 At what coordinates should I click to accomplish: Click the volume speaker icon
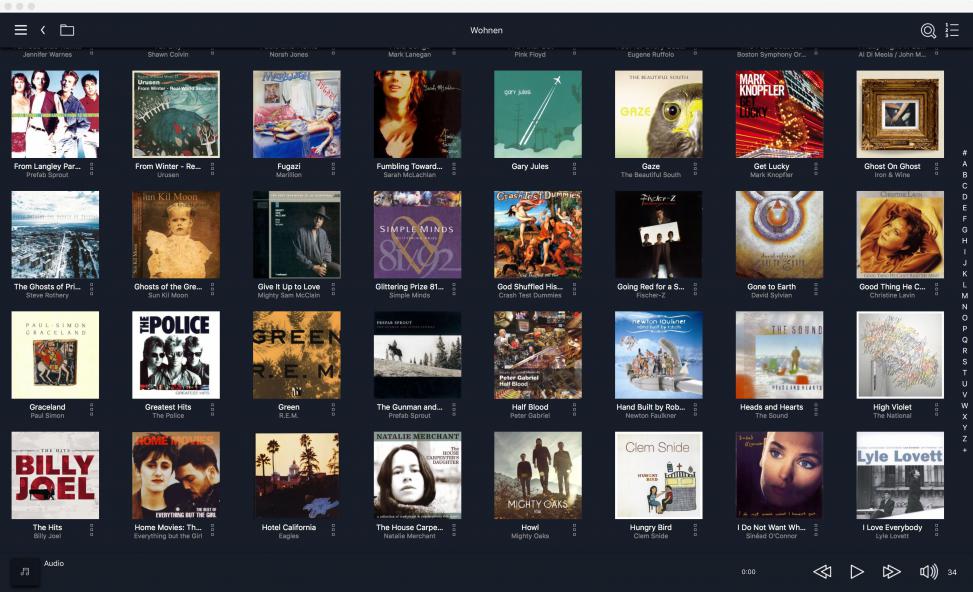coord(928,572)
